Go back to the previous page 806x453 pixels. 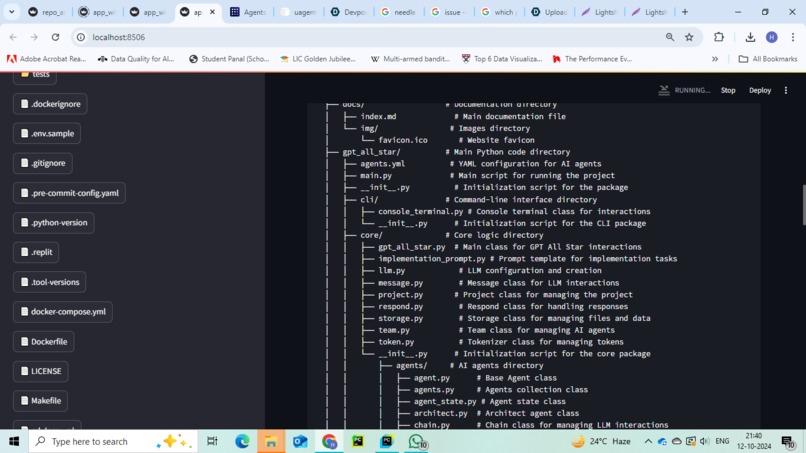[x=13, y=37]
